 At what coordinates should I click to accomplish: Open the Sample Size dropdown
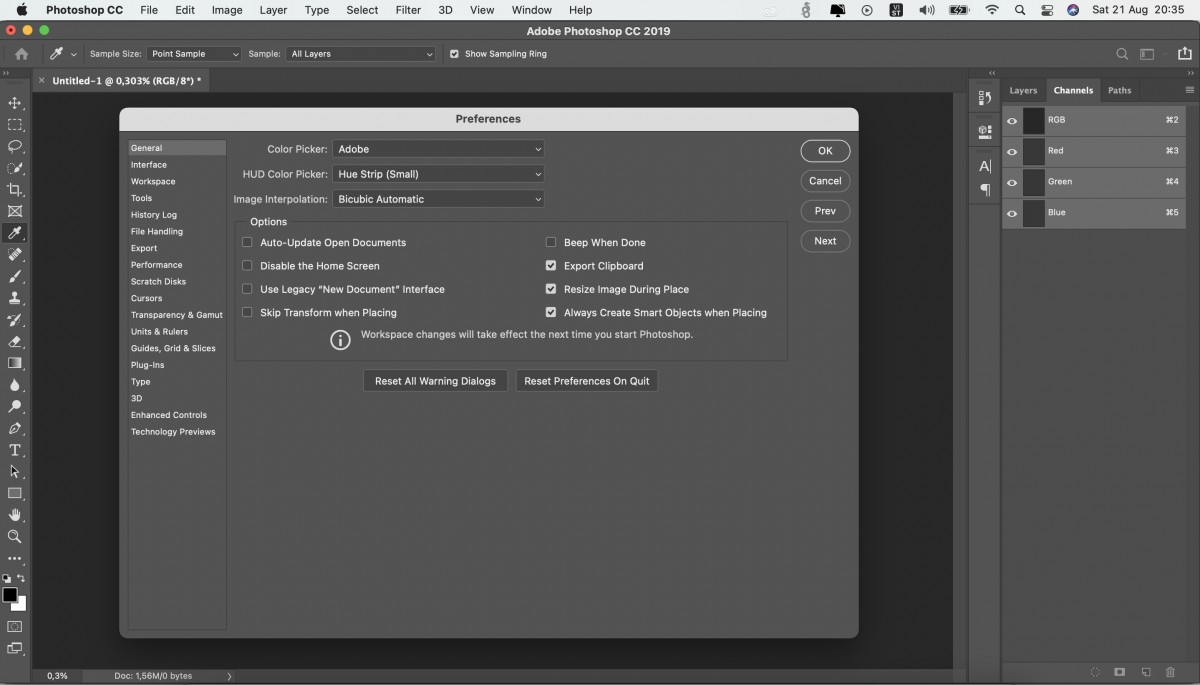point(194,54)
